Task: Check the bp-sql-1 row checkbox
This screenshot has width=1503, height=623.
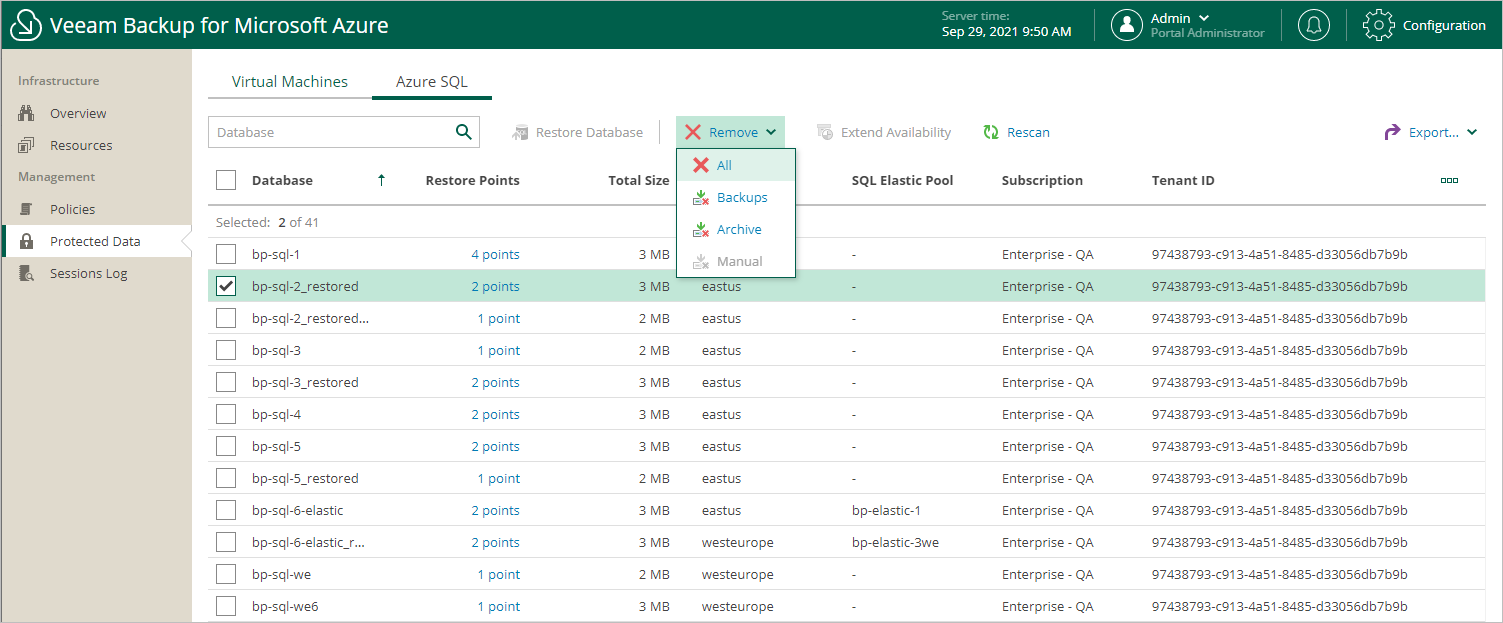Action: pos(226,254)
